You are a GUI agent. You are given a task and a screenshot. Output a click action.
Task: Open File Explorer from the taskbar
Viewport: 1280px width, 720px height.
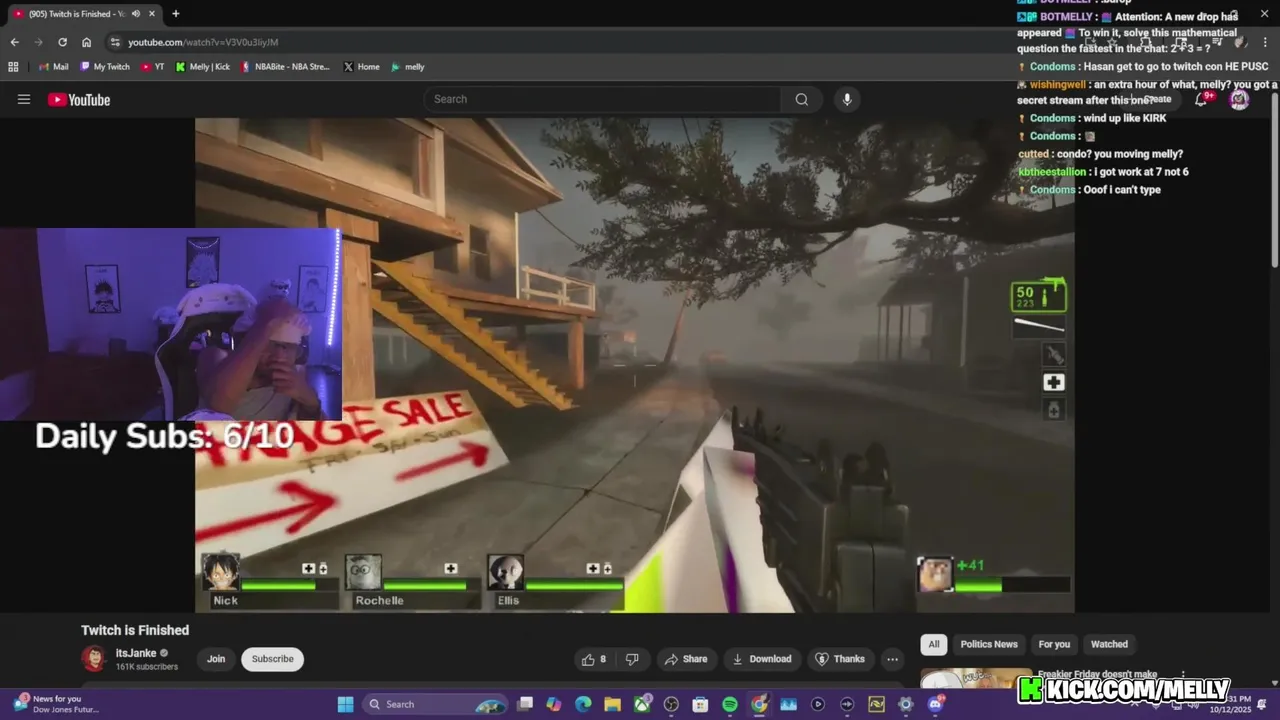[612, 704]
